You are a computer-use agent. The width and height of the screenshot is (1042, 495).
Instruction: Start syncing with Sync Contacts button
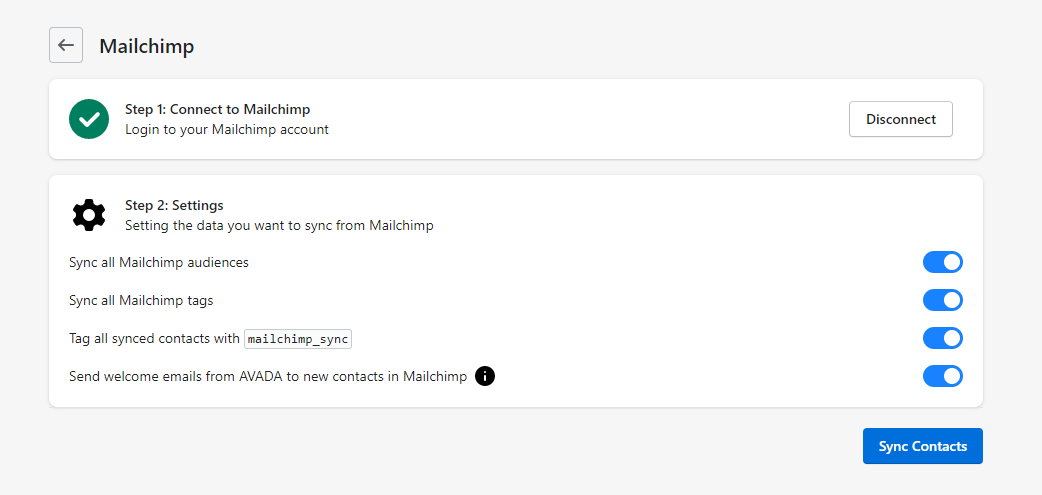pyautogui.click(x=922, y=446)
